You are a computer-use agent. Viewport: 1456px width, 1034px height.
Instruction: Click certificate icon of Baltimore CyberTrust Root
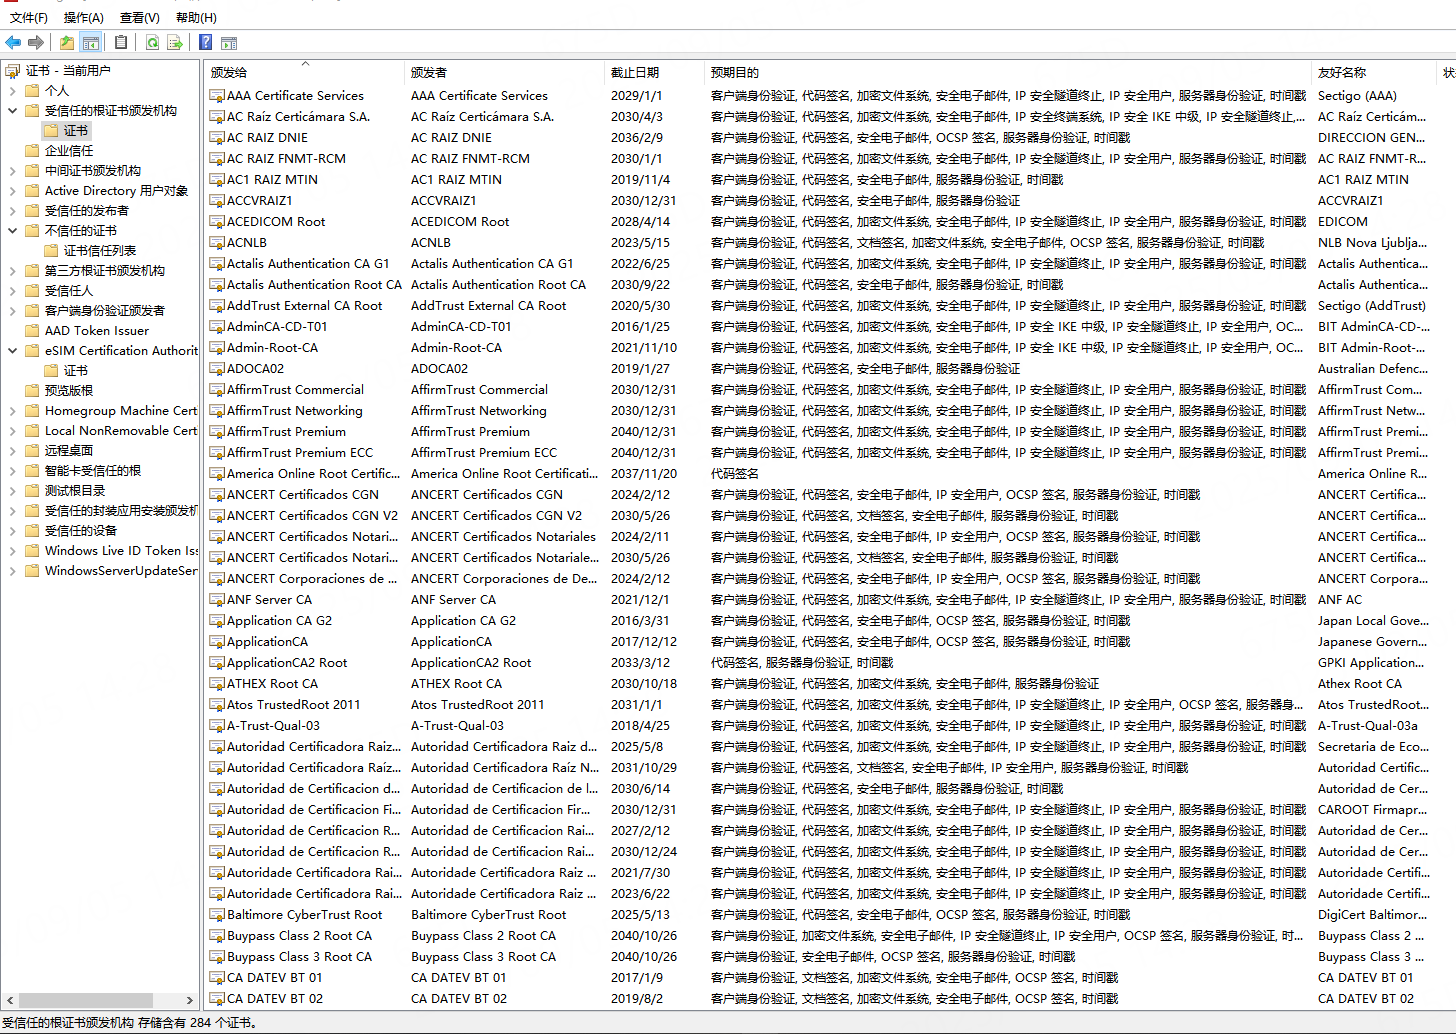pyautogui.click(x=217, y=915)
